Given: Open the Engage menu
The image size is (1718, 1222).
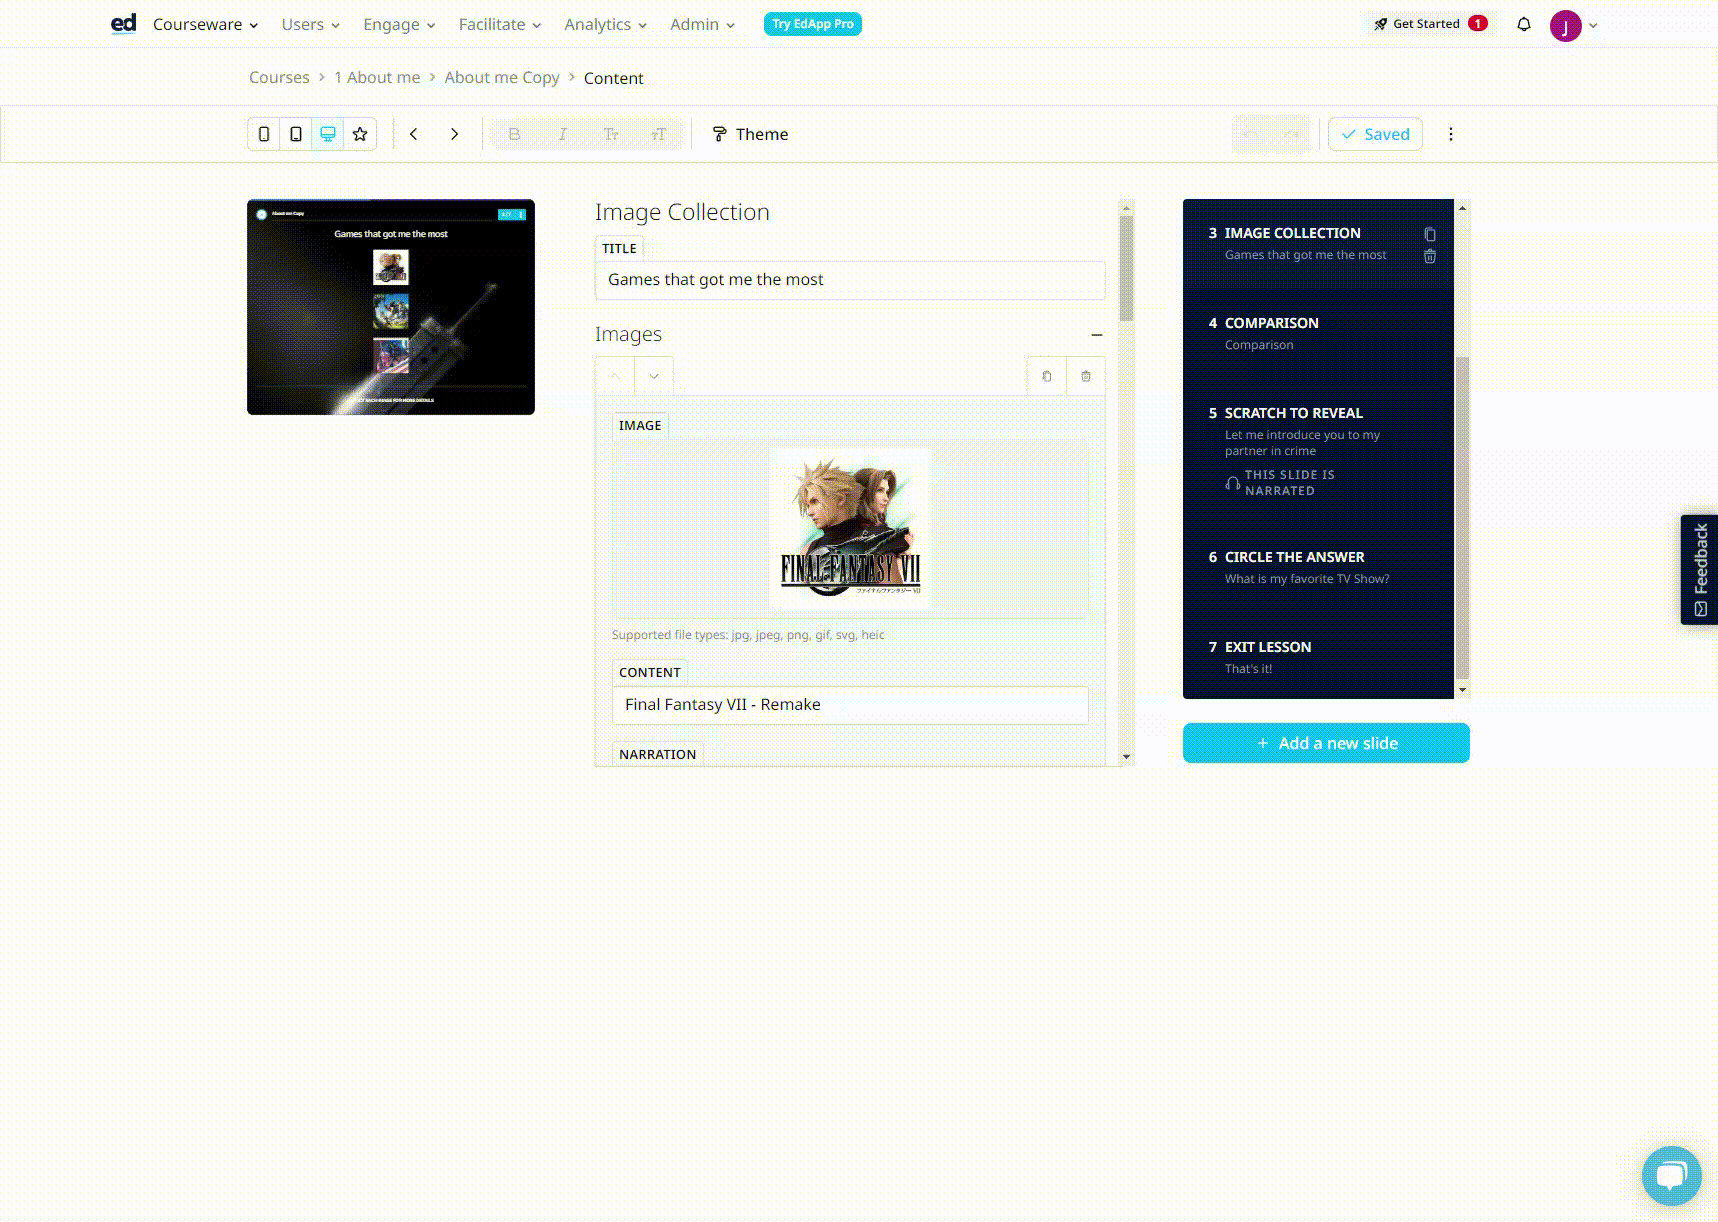Looking at the screenshot, I should [x=399, y=24].
